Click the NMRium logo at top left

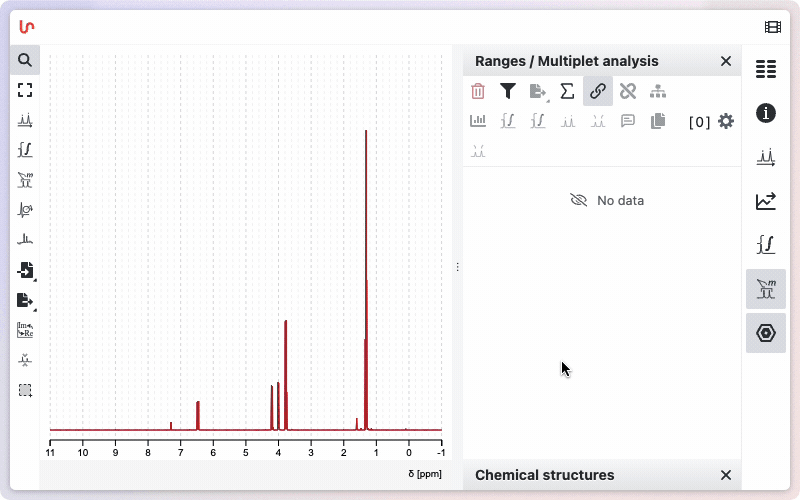[27, 27]
